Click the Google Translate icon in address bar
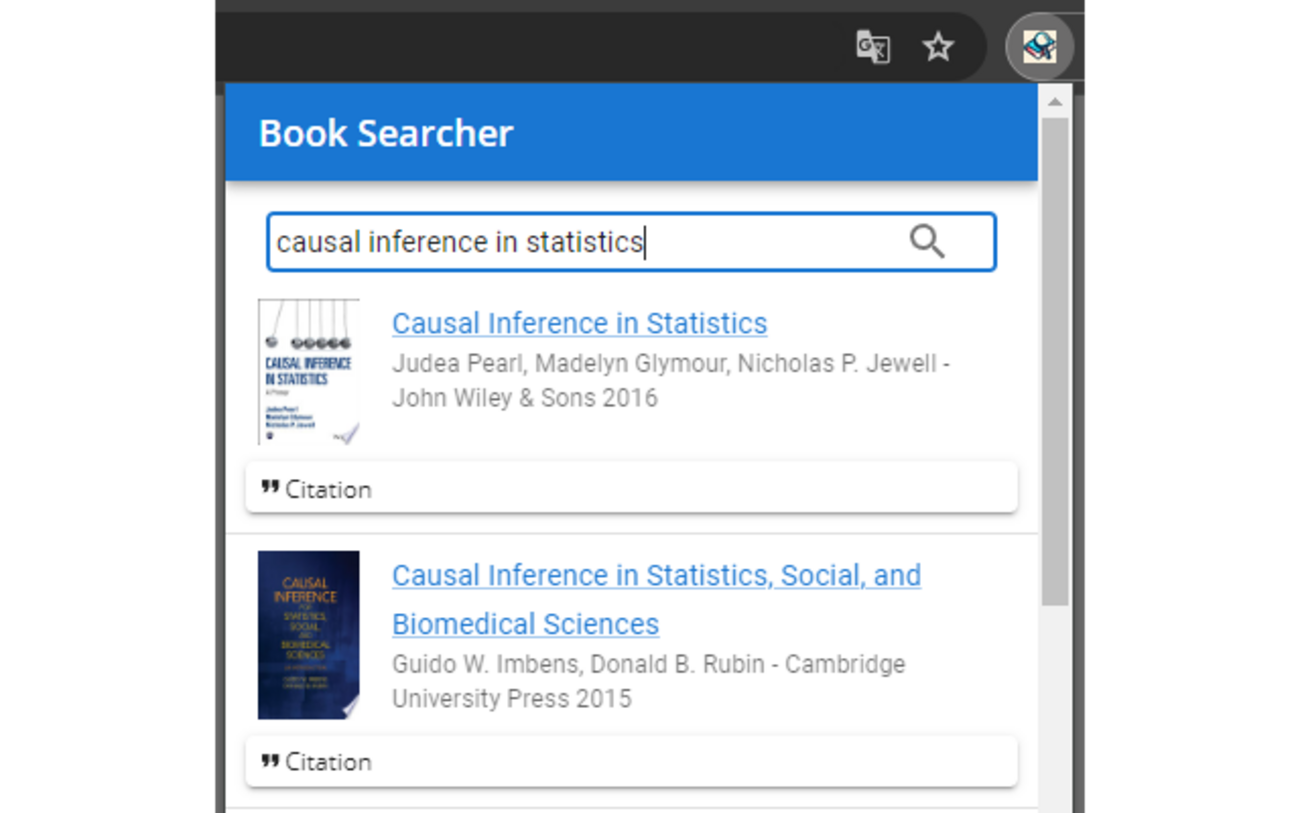The width and height of the screenshot is (1300, 813). point(872,47)
